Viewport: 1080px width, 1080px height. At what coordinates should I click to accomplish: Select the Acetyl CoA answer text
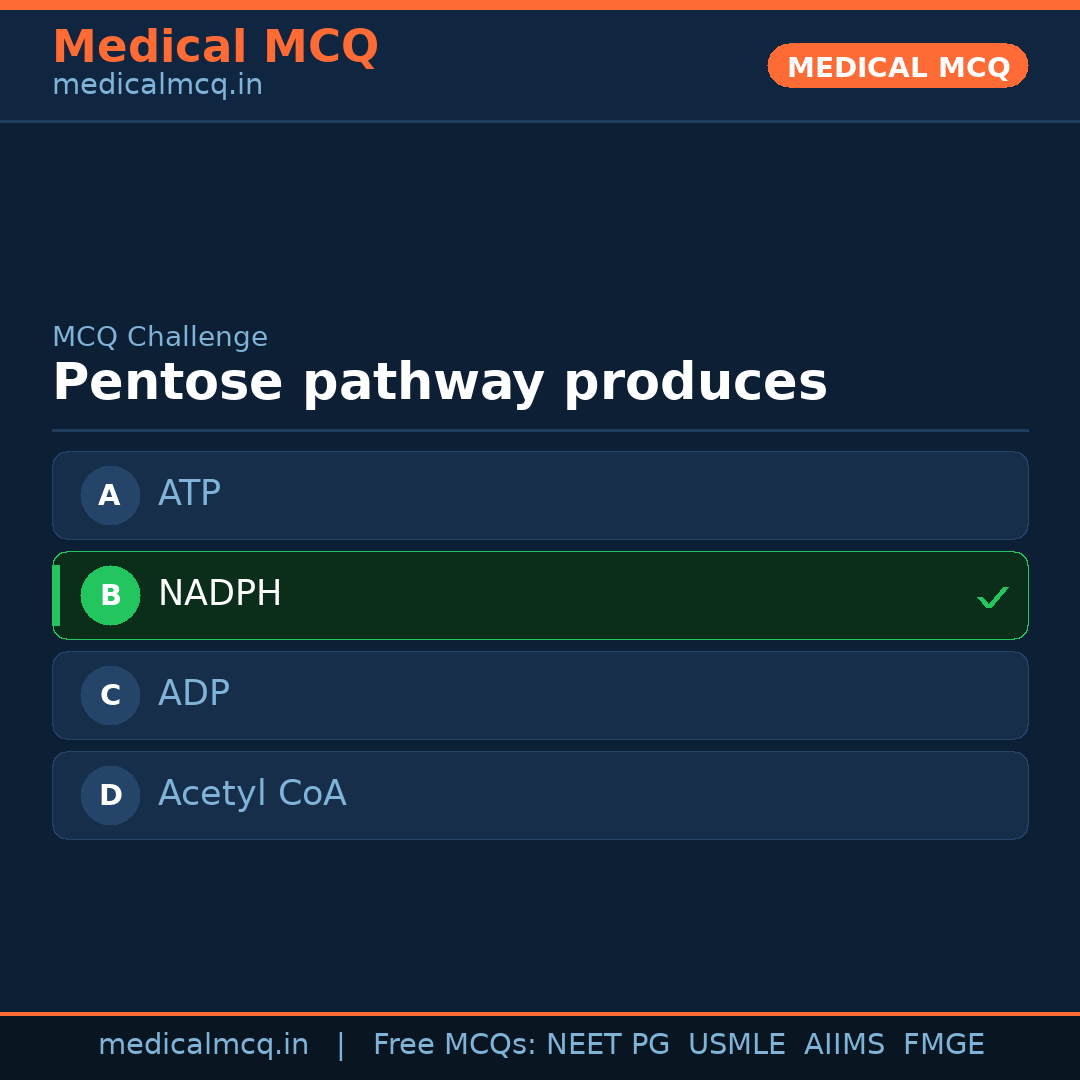pos(252,794)
